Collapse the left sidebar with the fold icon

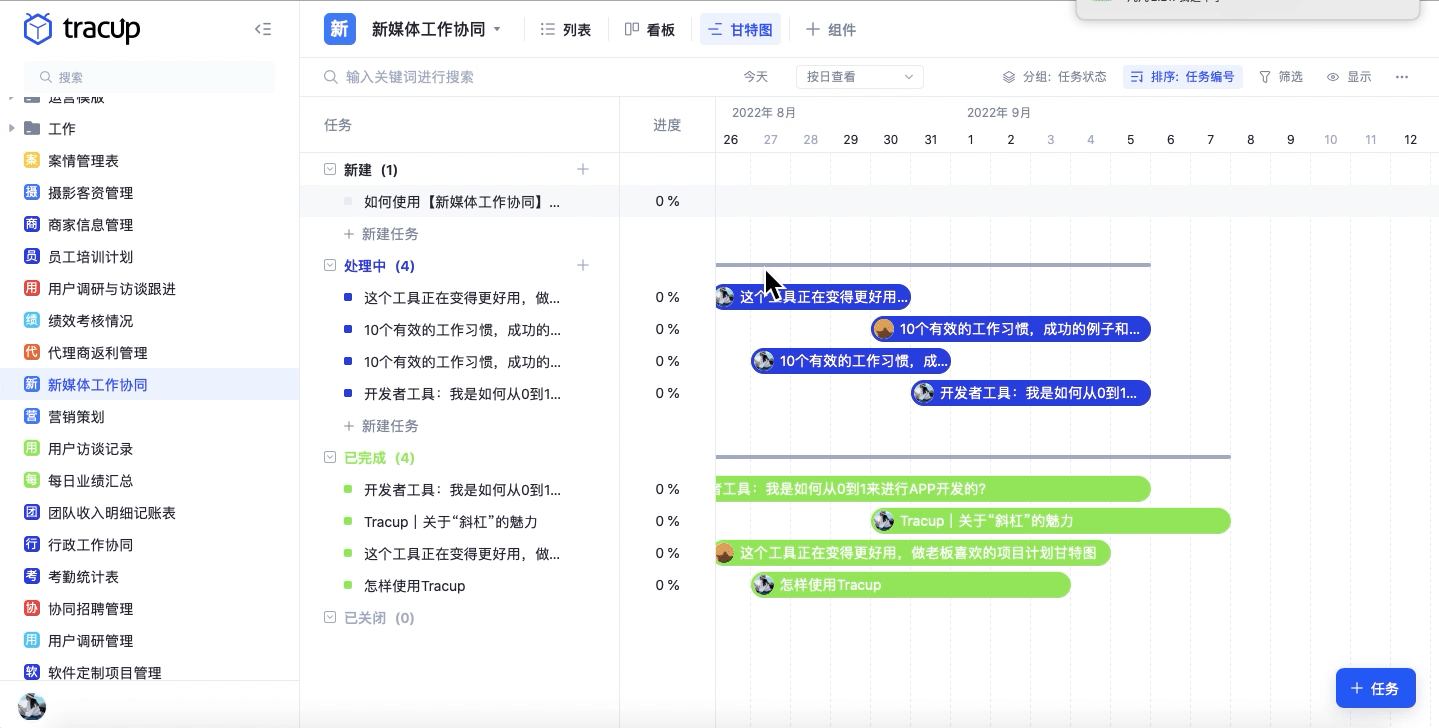click(x=263, y=29)
